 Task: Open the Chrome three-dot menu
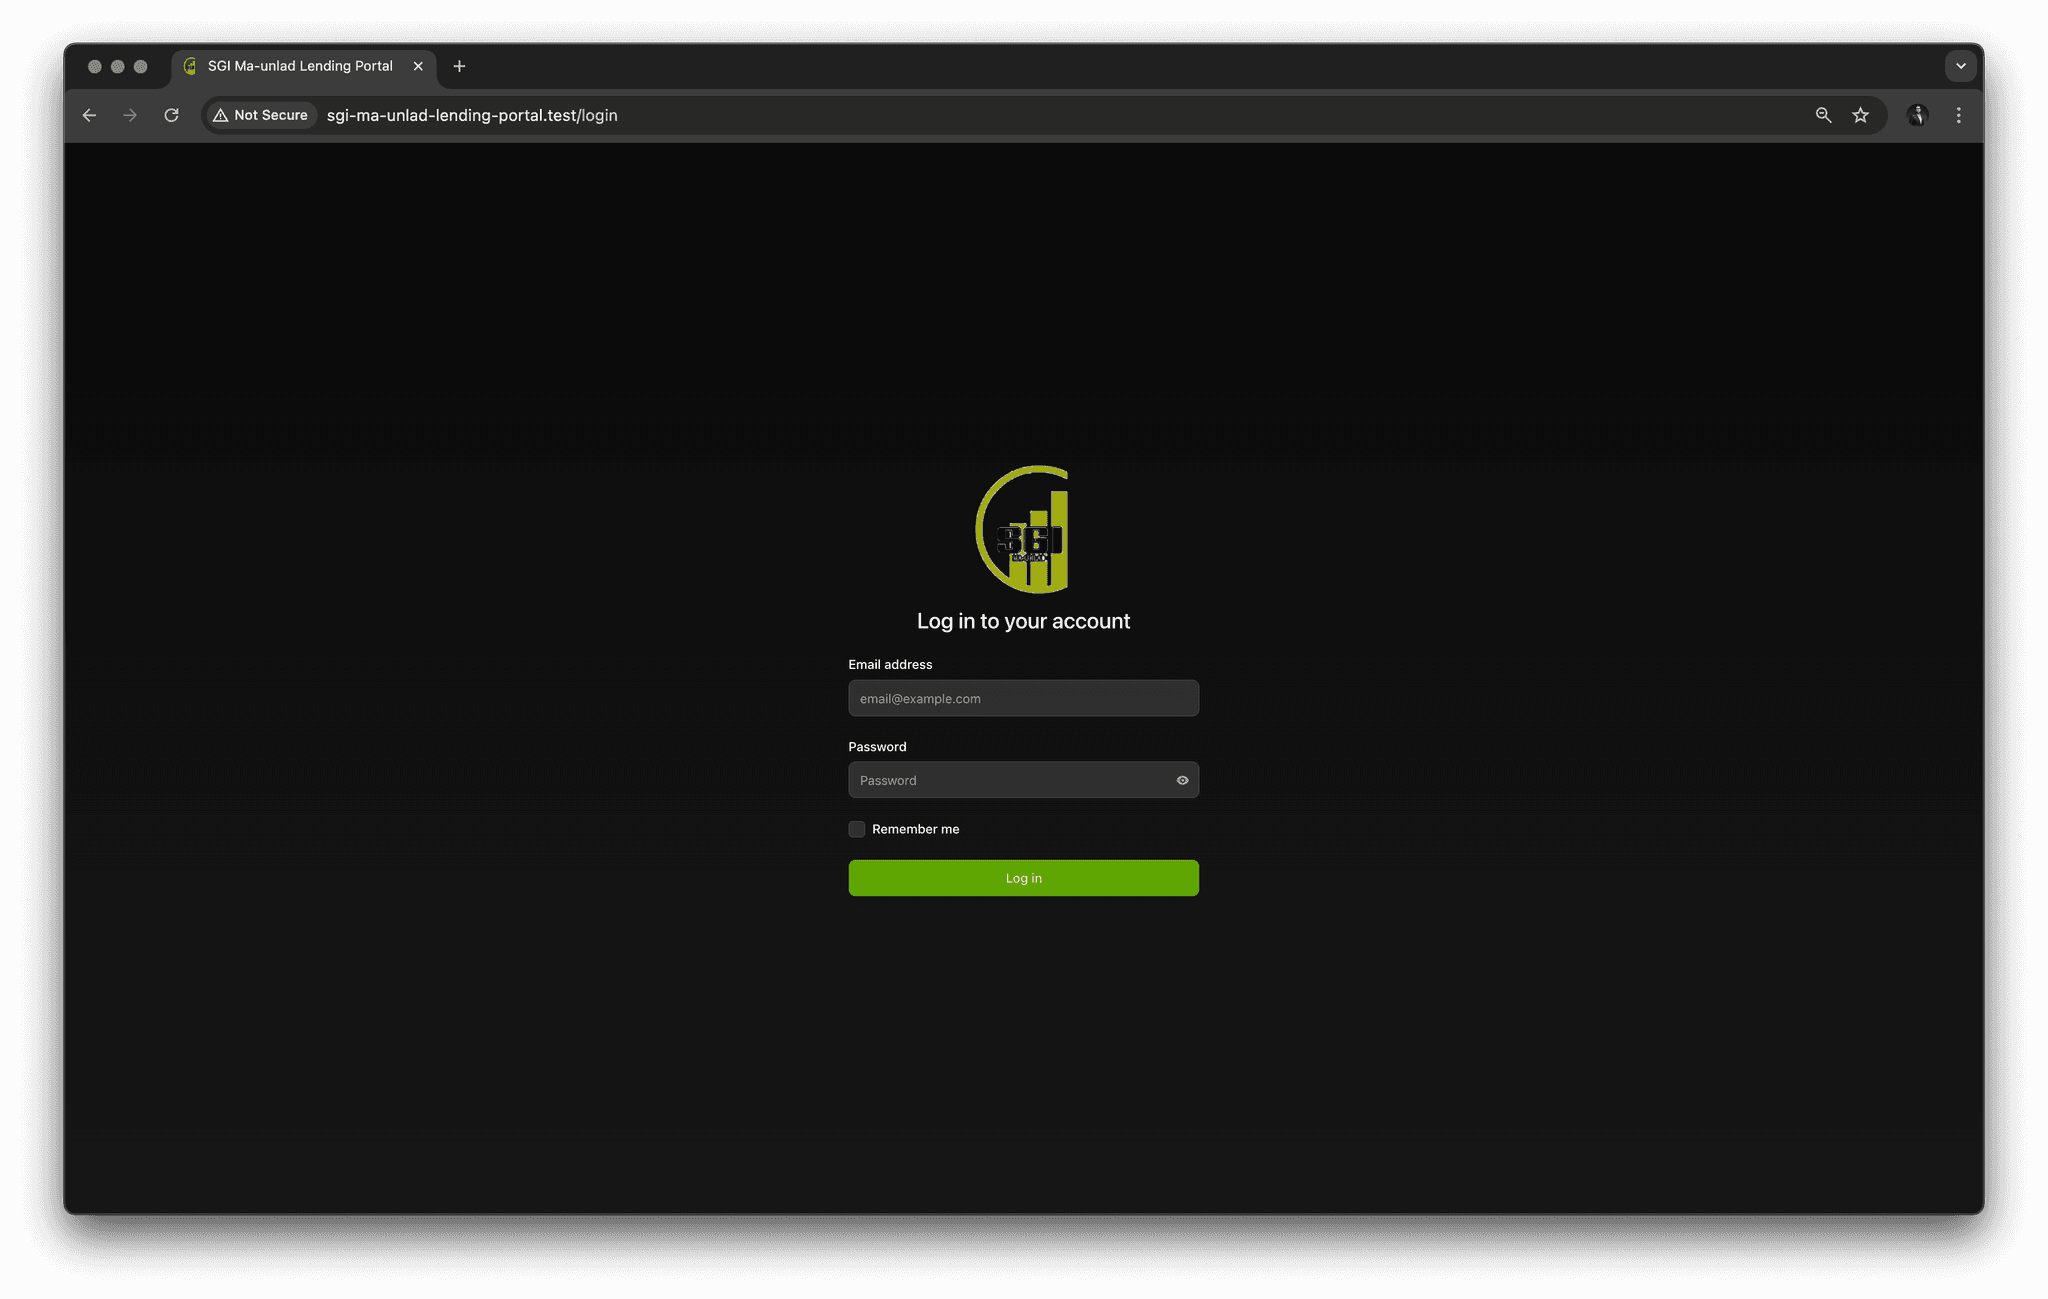[1959, 115]
